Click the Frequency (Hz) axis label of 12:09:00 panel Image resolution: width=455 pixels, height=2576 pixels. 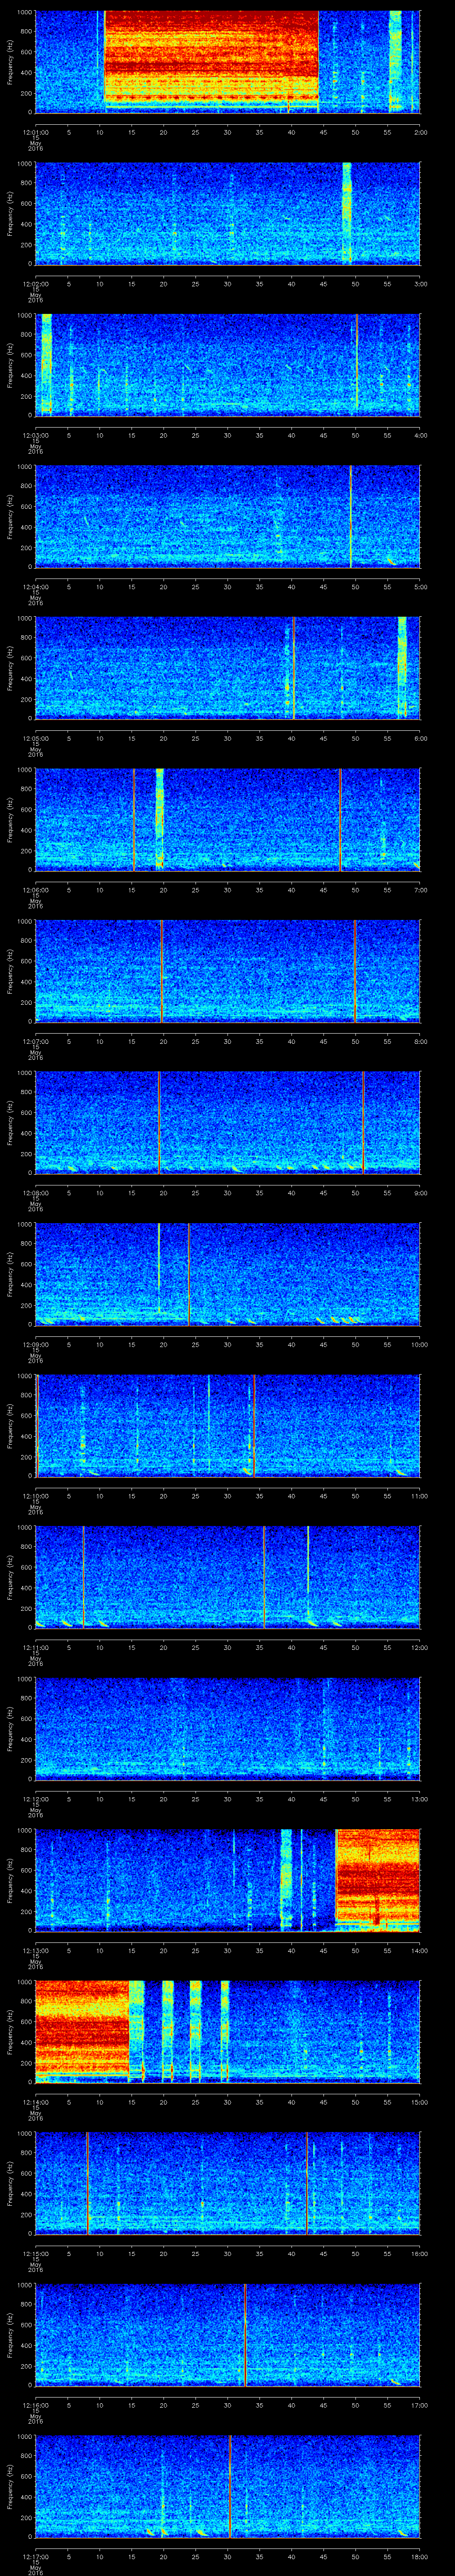point(10,1274)
